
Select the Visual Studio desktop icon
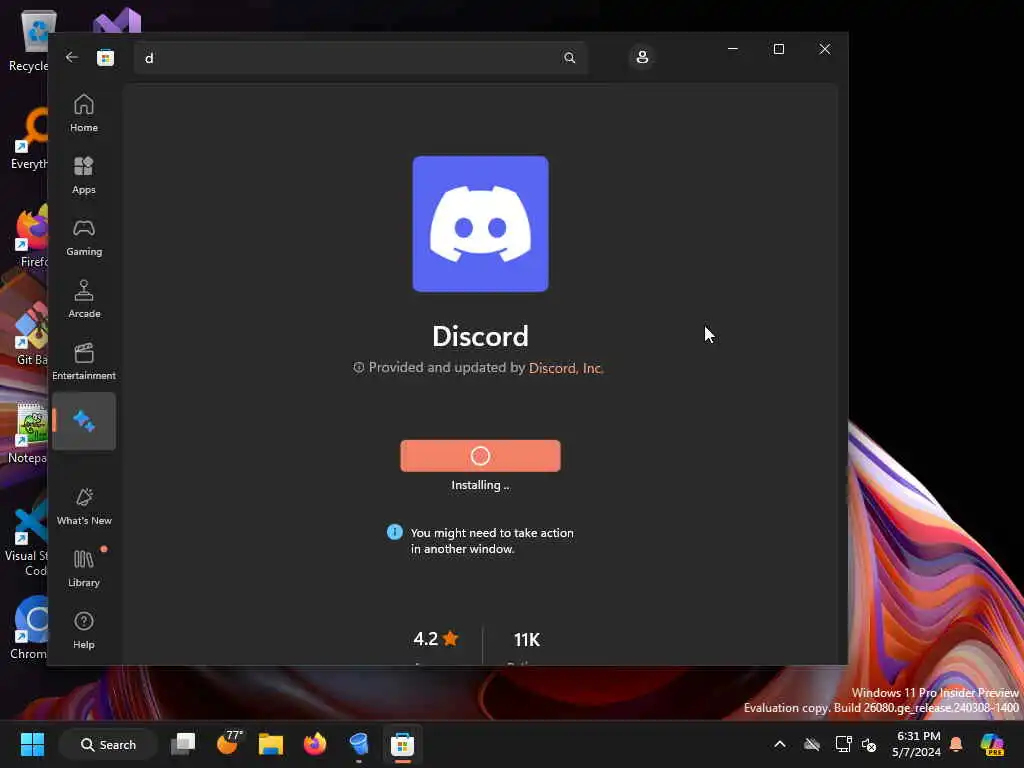116,21
